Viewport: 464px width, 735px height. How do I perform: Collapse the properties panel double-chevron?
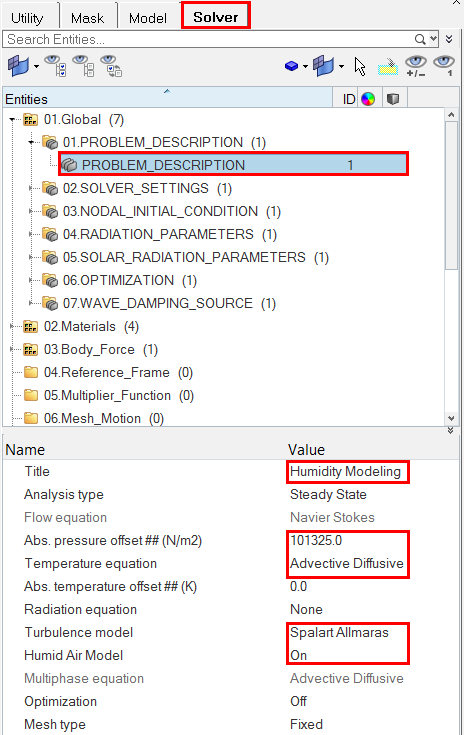(450, 430)
